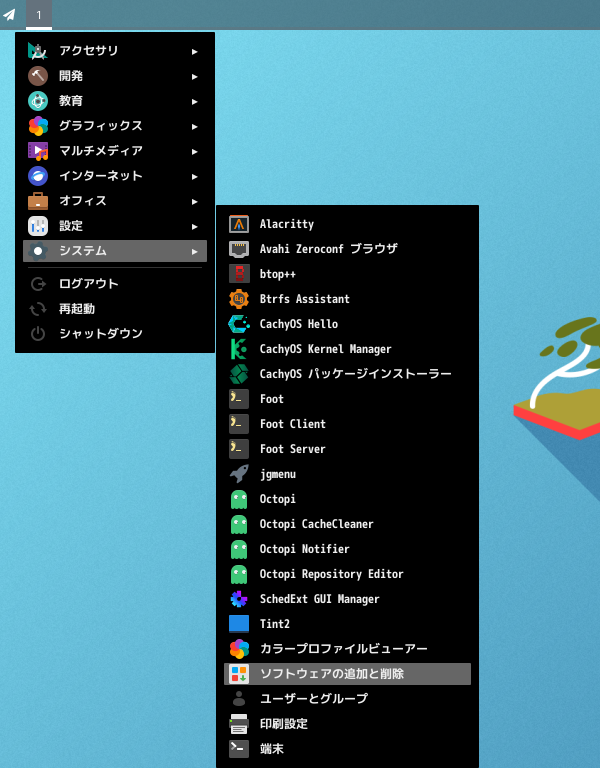
Task: Click the Foot Server icon
Action: (x=239, y=449)
